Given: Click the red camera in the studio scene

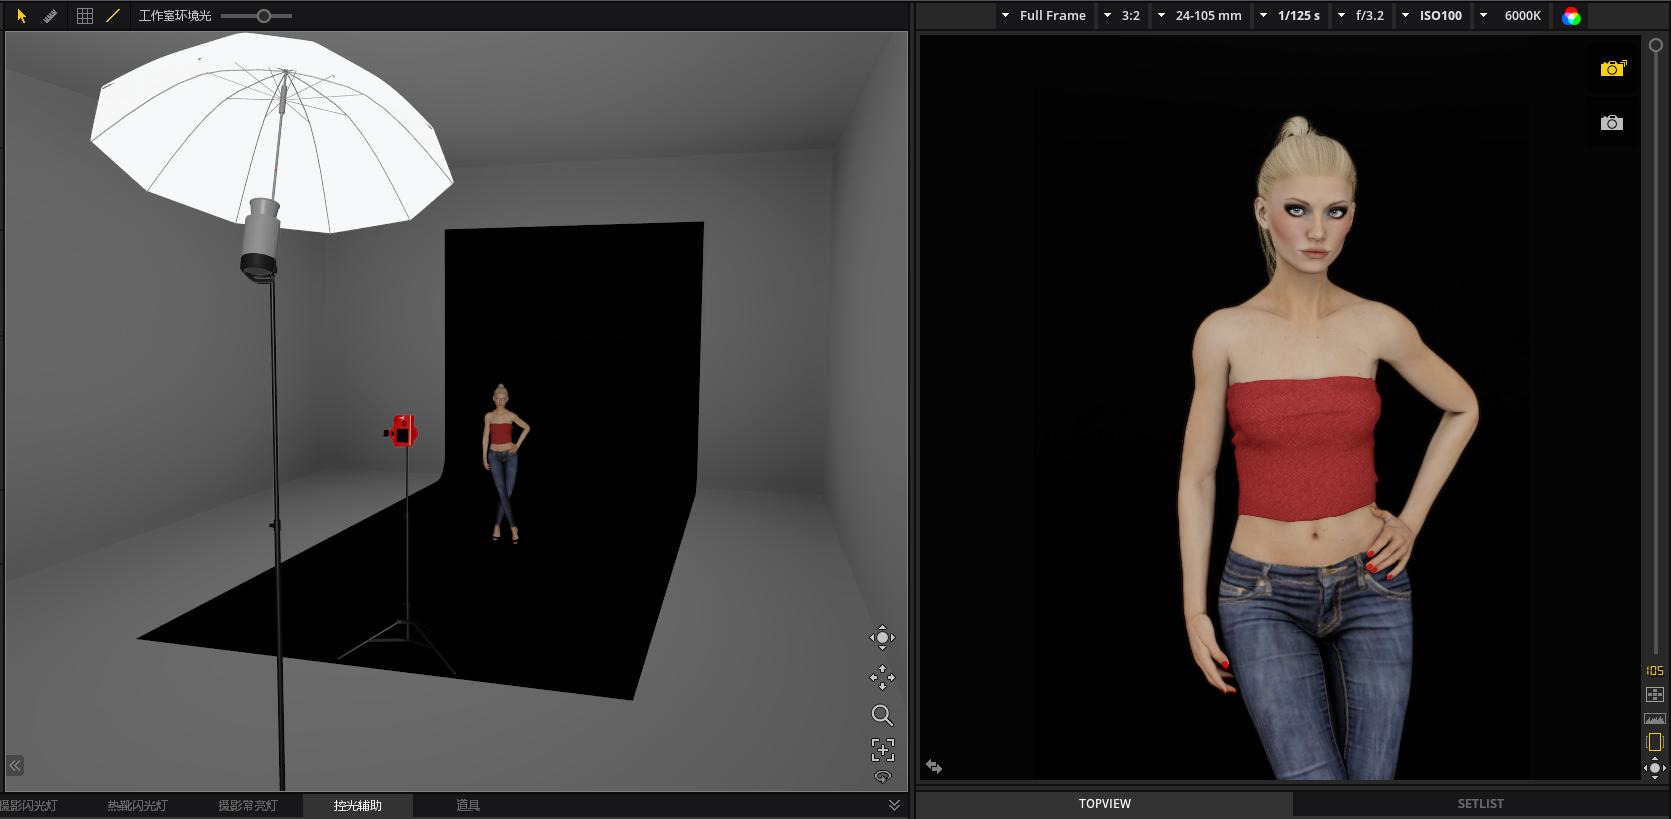Looking at the screenshot, I should (x=402, y=432).
